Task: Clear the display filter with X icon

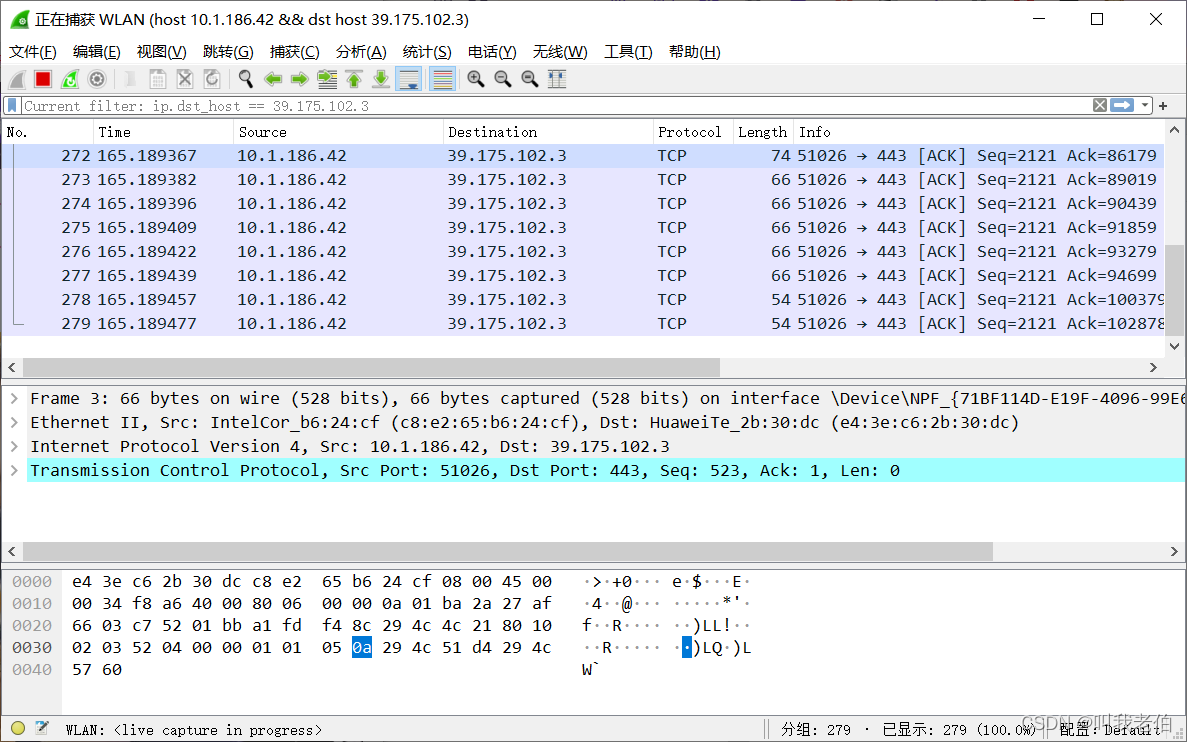Action: pyautogui.click(x=1100, y=106)
